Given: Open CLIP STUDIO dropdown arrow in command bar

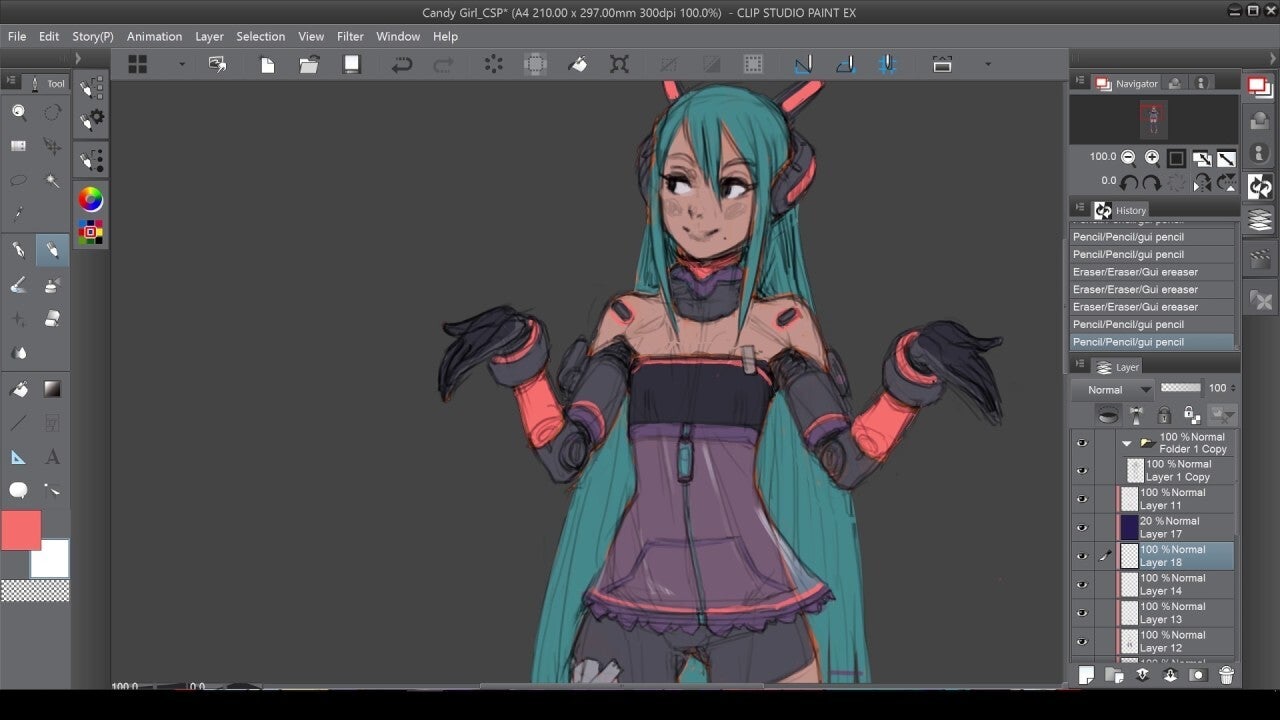Looking at the screenshot, I should click(182, 64).
